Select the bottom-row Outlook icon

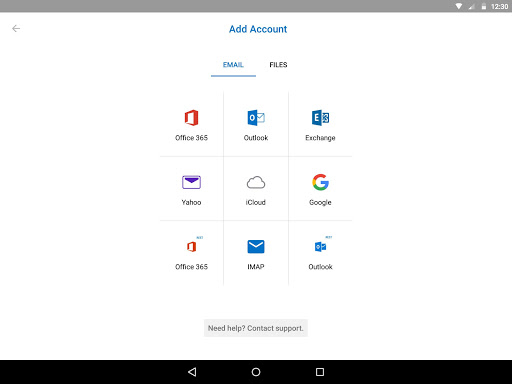click(x=320, y=247)
